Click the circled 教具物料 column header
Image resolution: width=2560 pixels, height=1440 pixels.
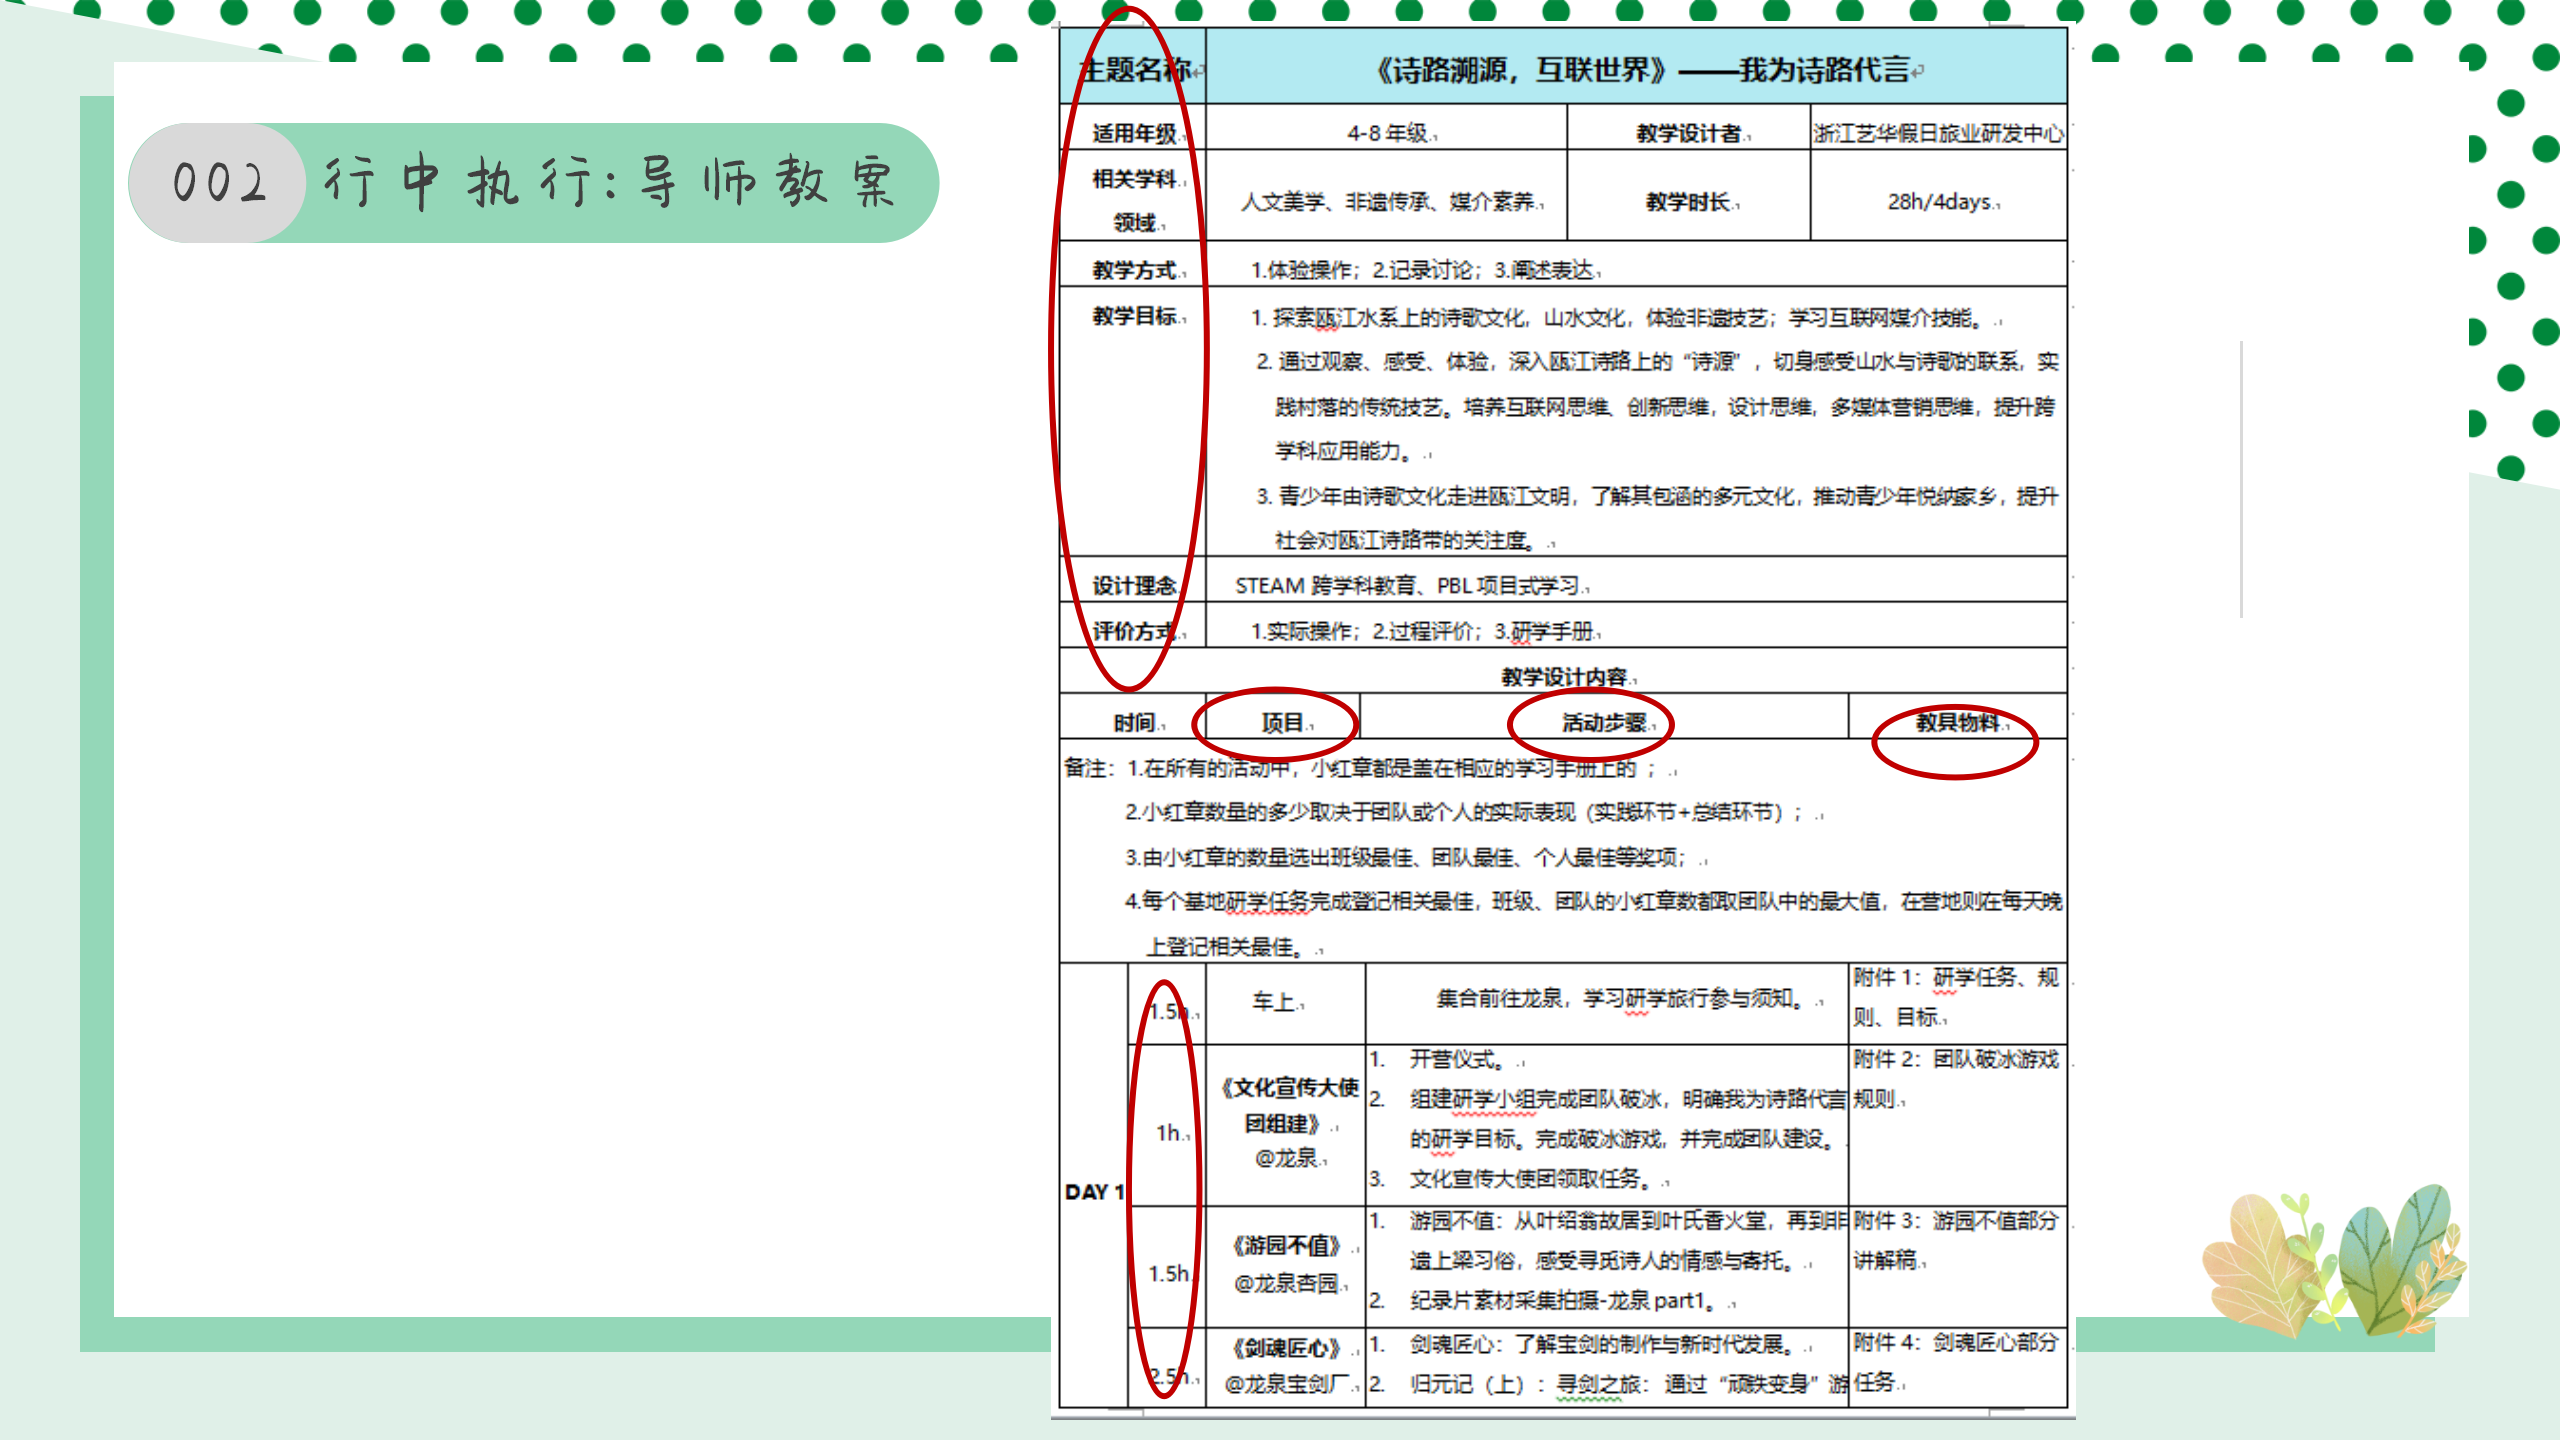(x=1956, y=722)
